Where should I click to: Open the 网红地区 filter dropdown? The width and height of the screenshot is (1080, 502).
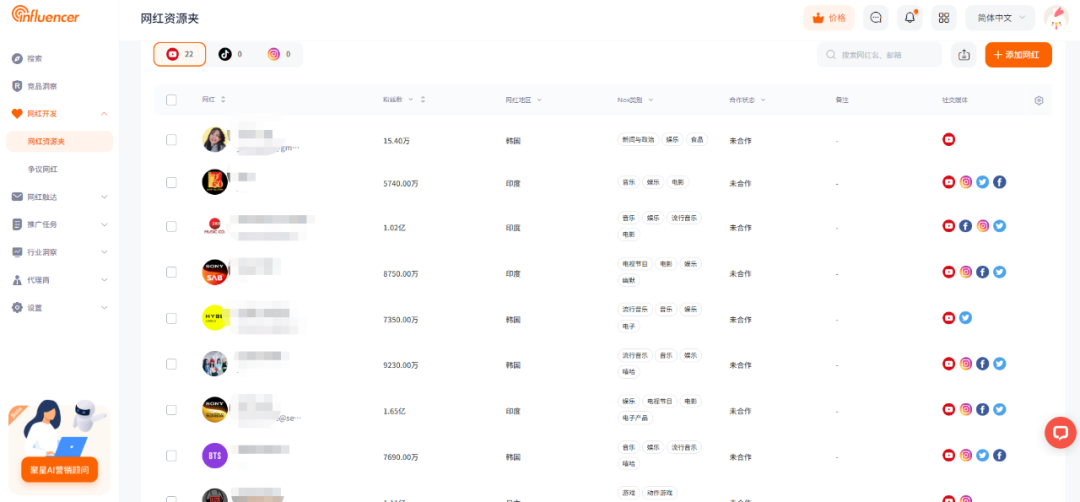click(539, 100)
